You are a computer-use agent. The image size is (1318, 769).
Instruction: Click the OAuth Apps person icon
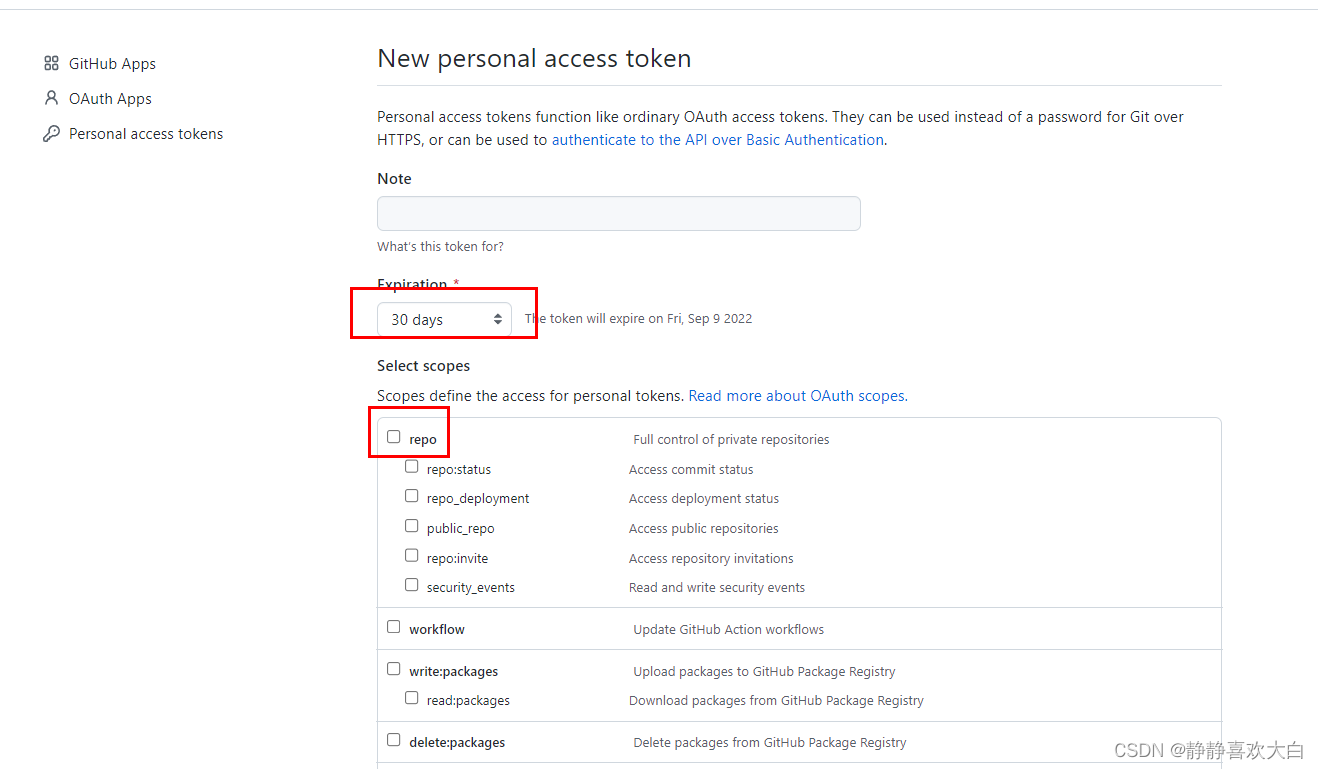click(x=52, y=98)
